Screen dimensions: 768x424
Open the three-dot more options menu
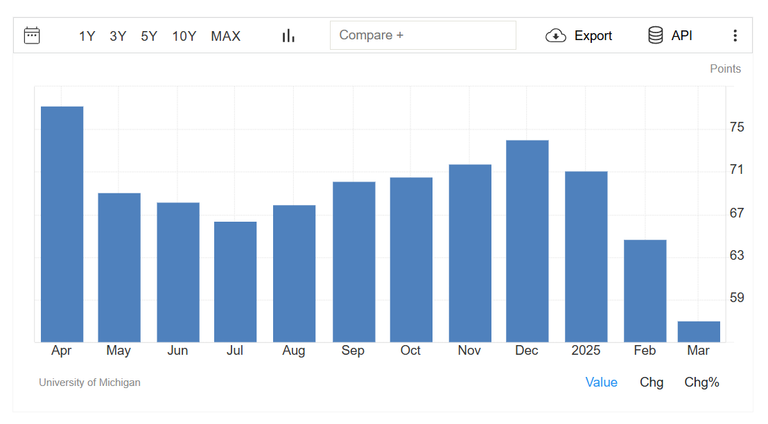point(735,35)
